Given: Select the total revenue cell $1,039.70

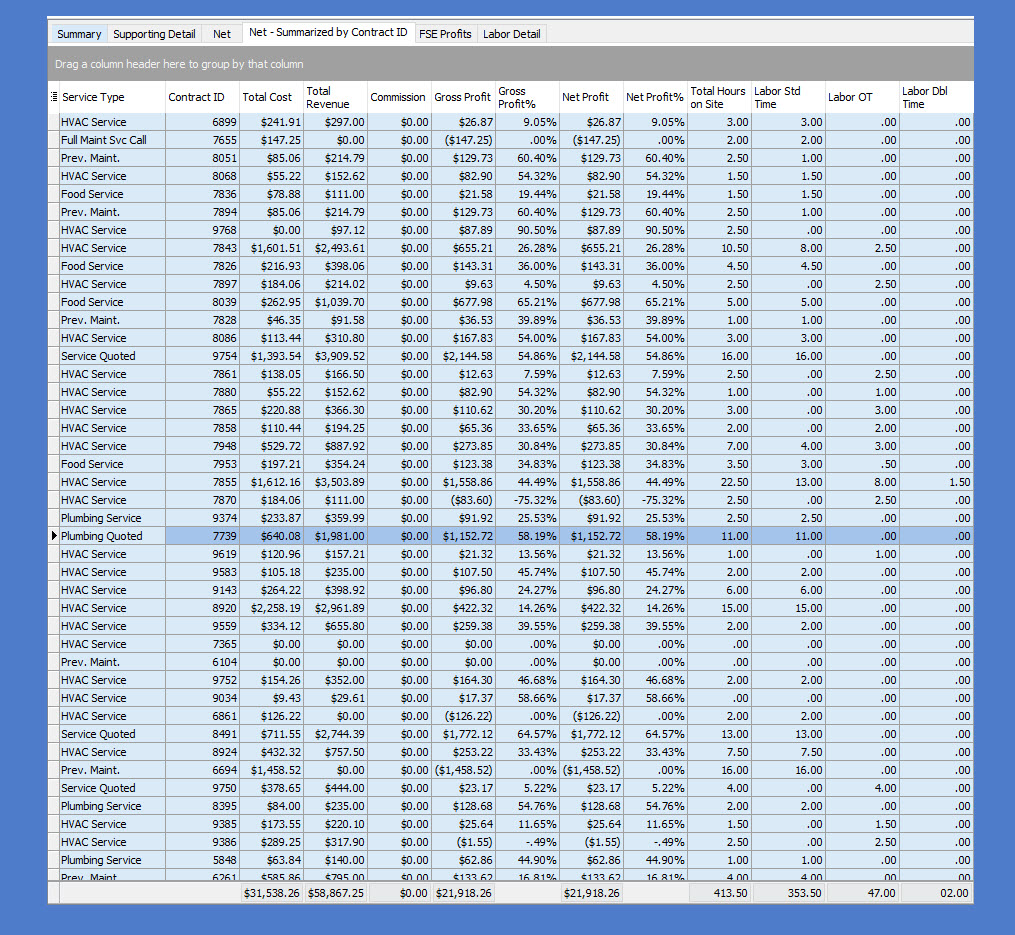Looking at the screenshot, I should pyautogui.click(x=335, y=302).
